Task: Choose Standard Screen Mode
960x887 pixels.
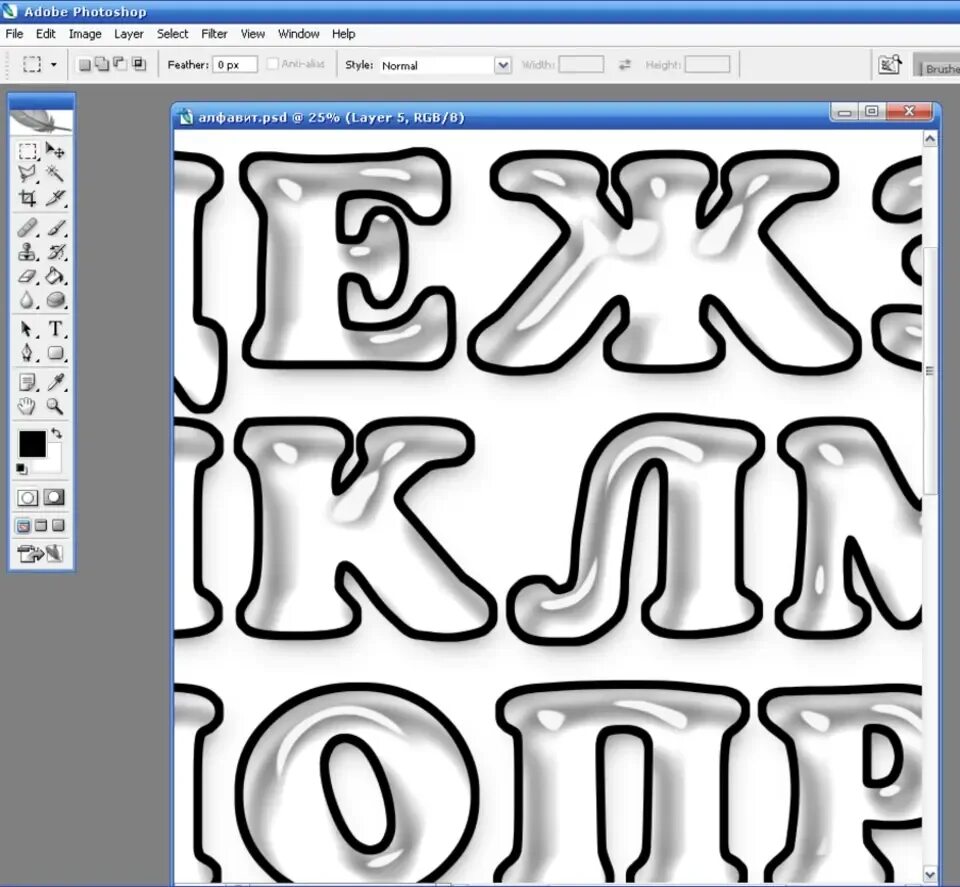Action: (23, 526)
